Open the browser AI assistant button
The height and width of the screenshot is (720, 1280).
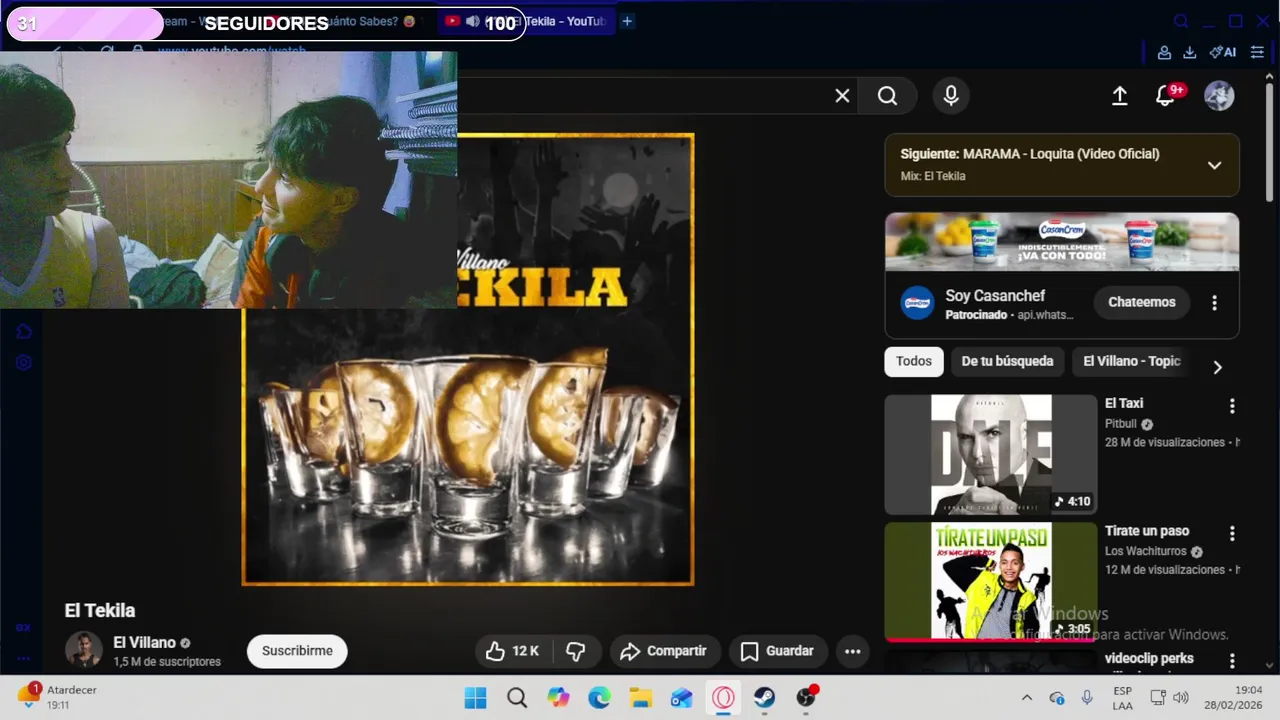point(1223,53)
